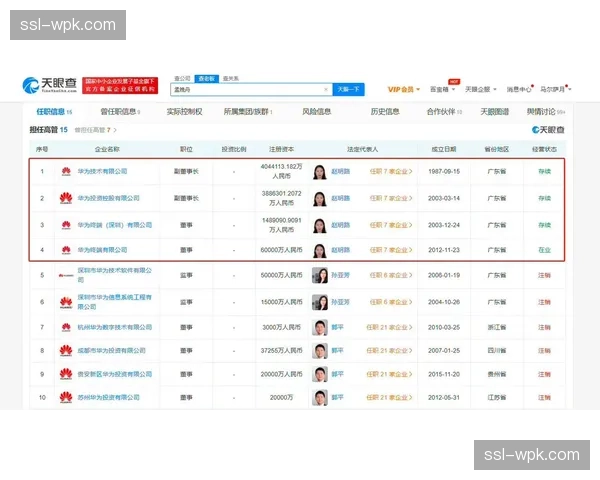Open the 天眼企服 dropdown menu
Image resolution: width=600 pixels, height=480 pixels.
click(x=481, y=89)
